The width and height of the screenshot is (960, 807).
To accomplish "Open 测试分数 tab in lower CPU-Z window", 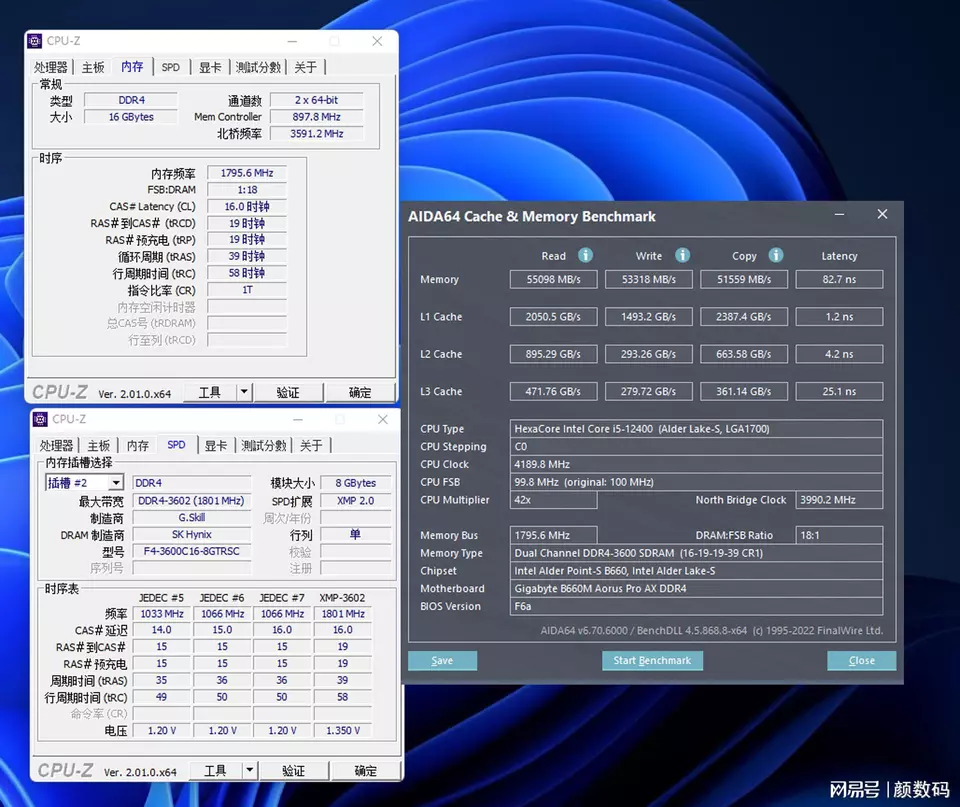I will click(264, 446).
